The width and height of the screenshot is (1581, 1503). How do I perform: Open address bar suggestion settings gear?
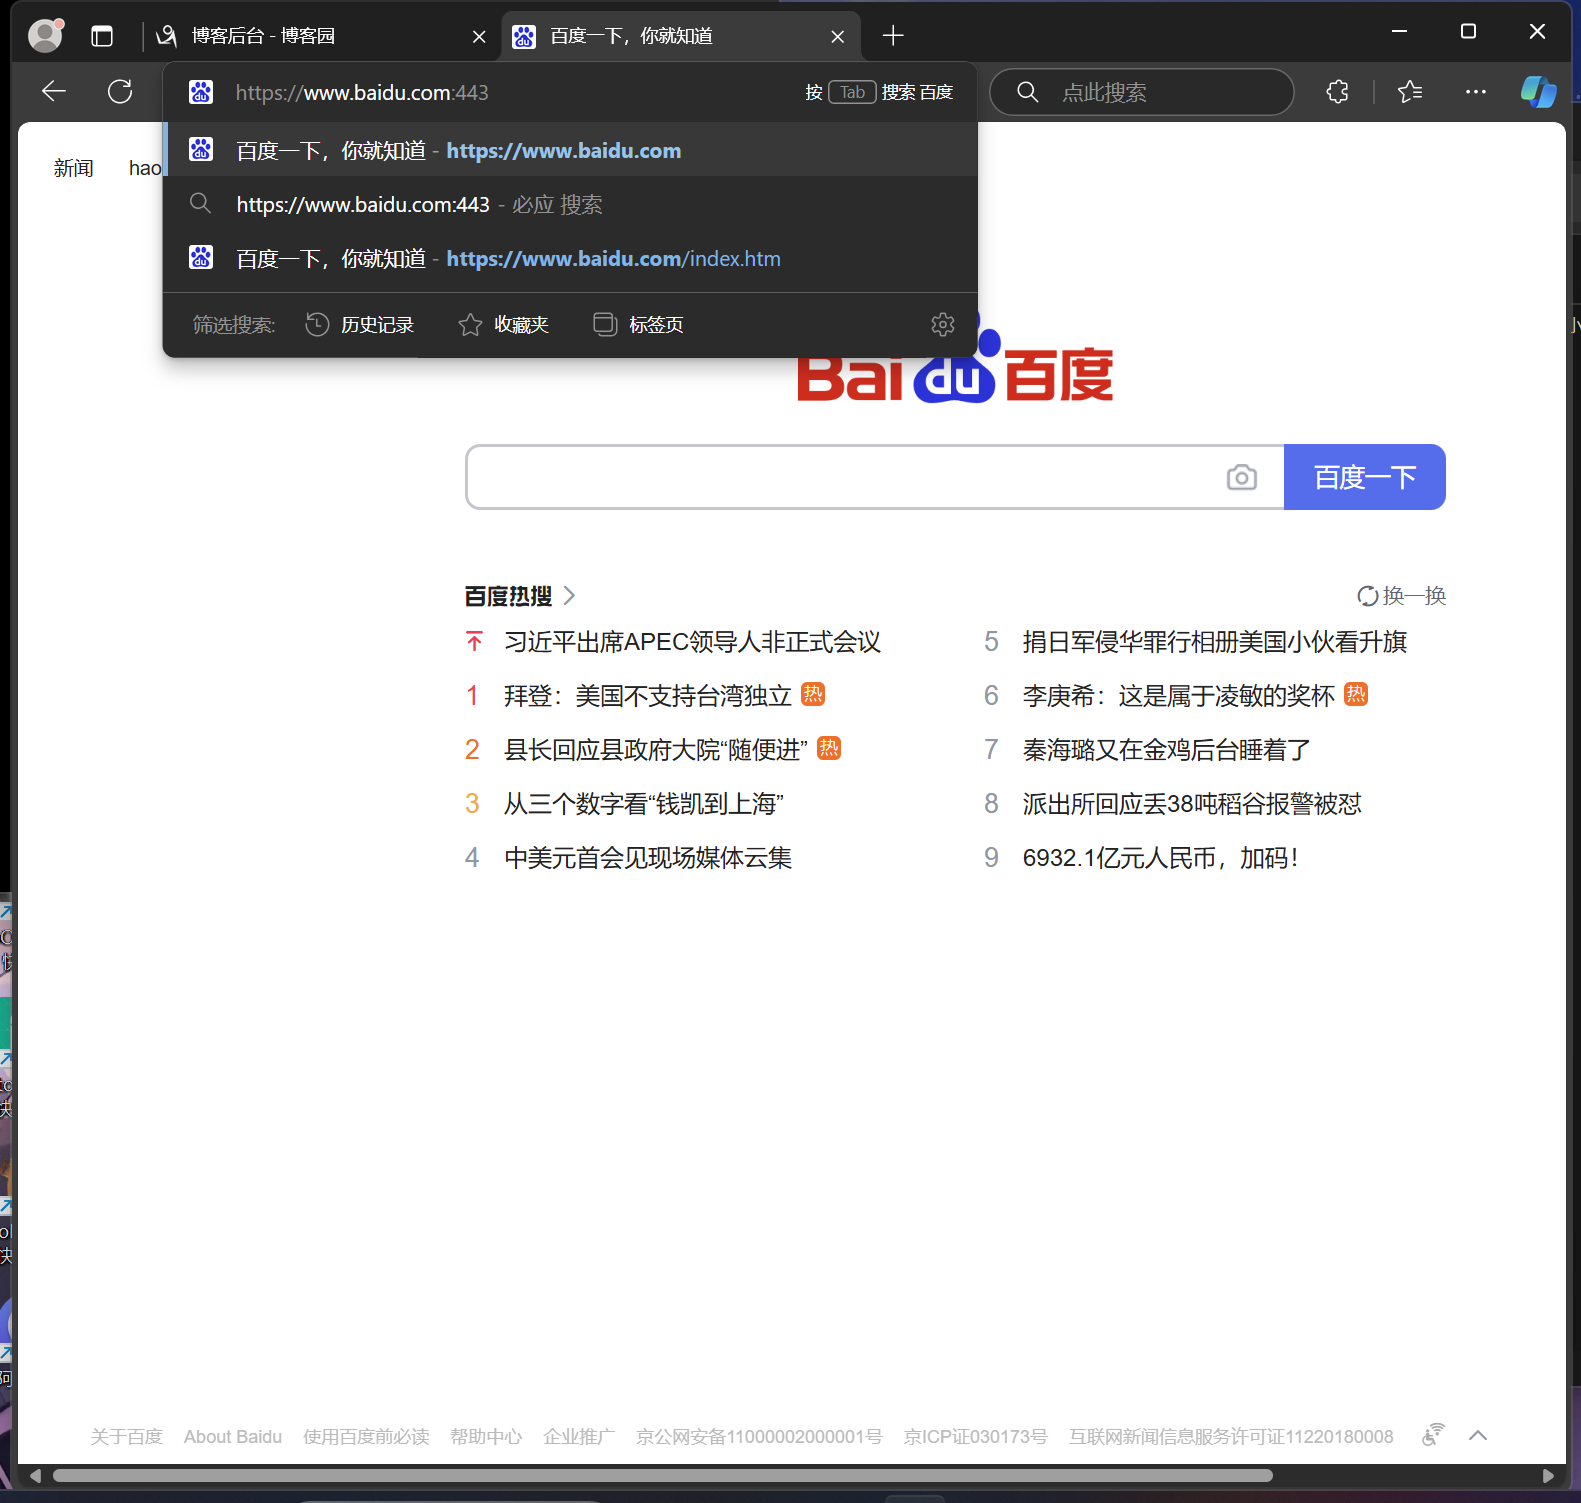943,324
